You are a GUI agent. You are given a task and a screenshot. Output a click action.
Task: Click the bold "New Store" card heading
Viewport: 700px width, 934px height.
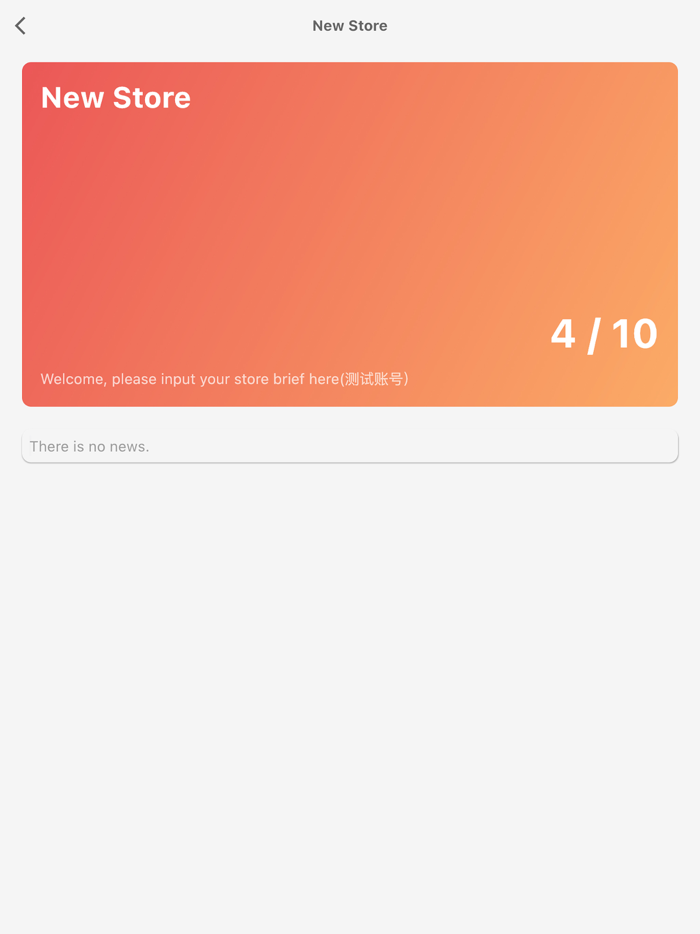[116, 98]
